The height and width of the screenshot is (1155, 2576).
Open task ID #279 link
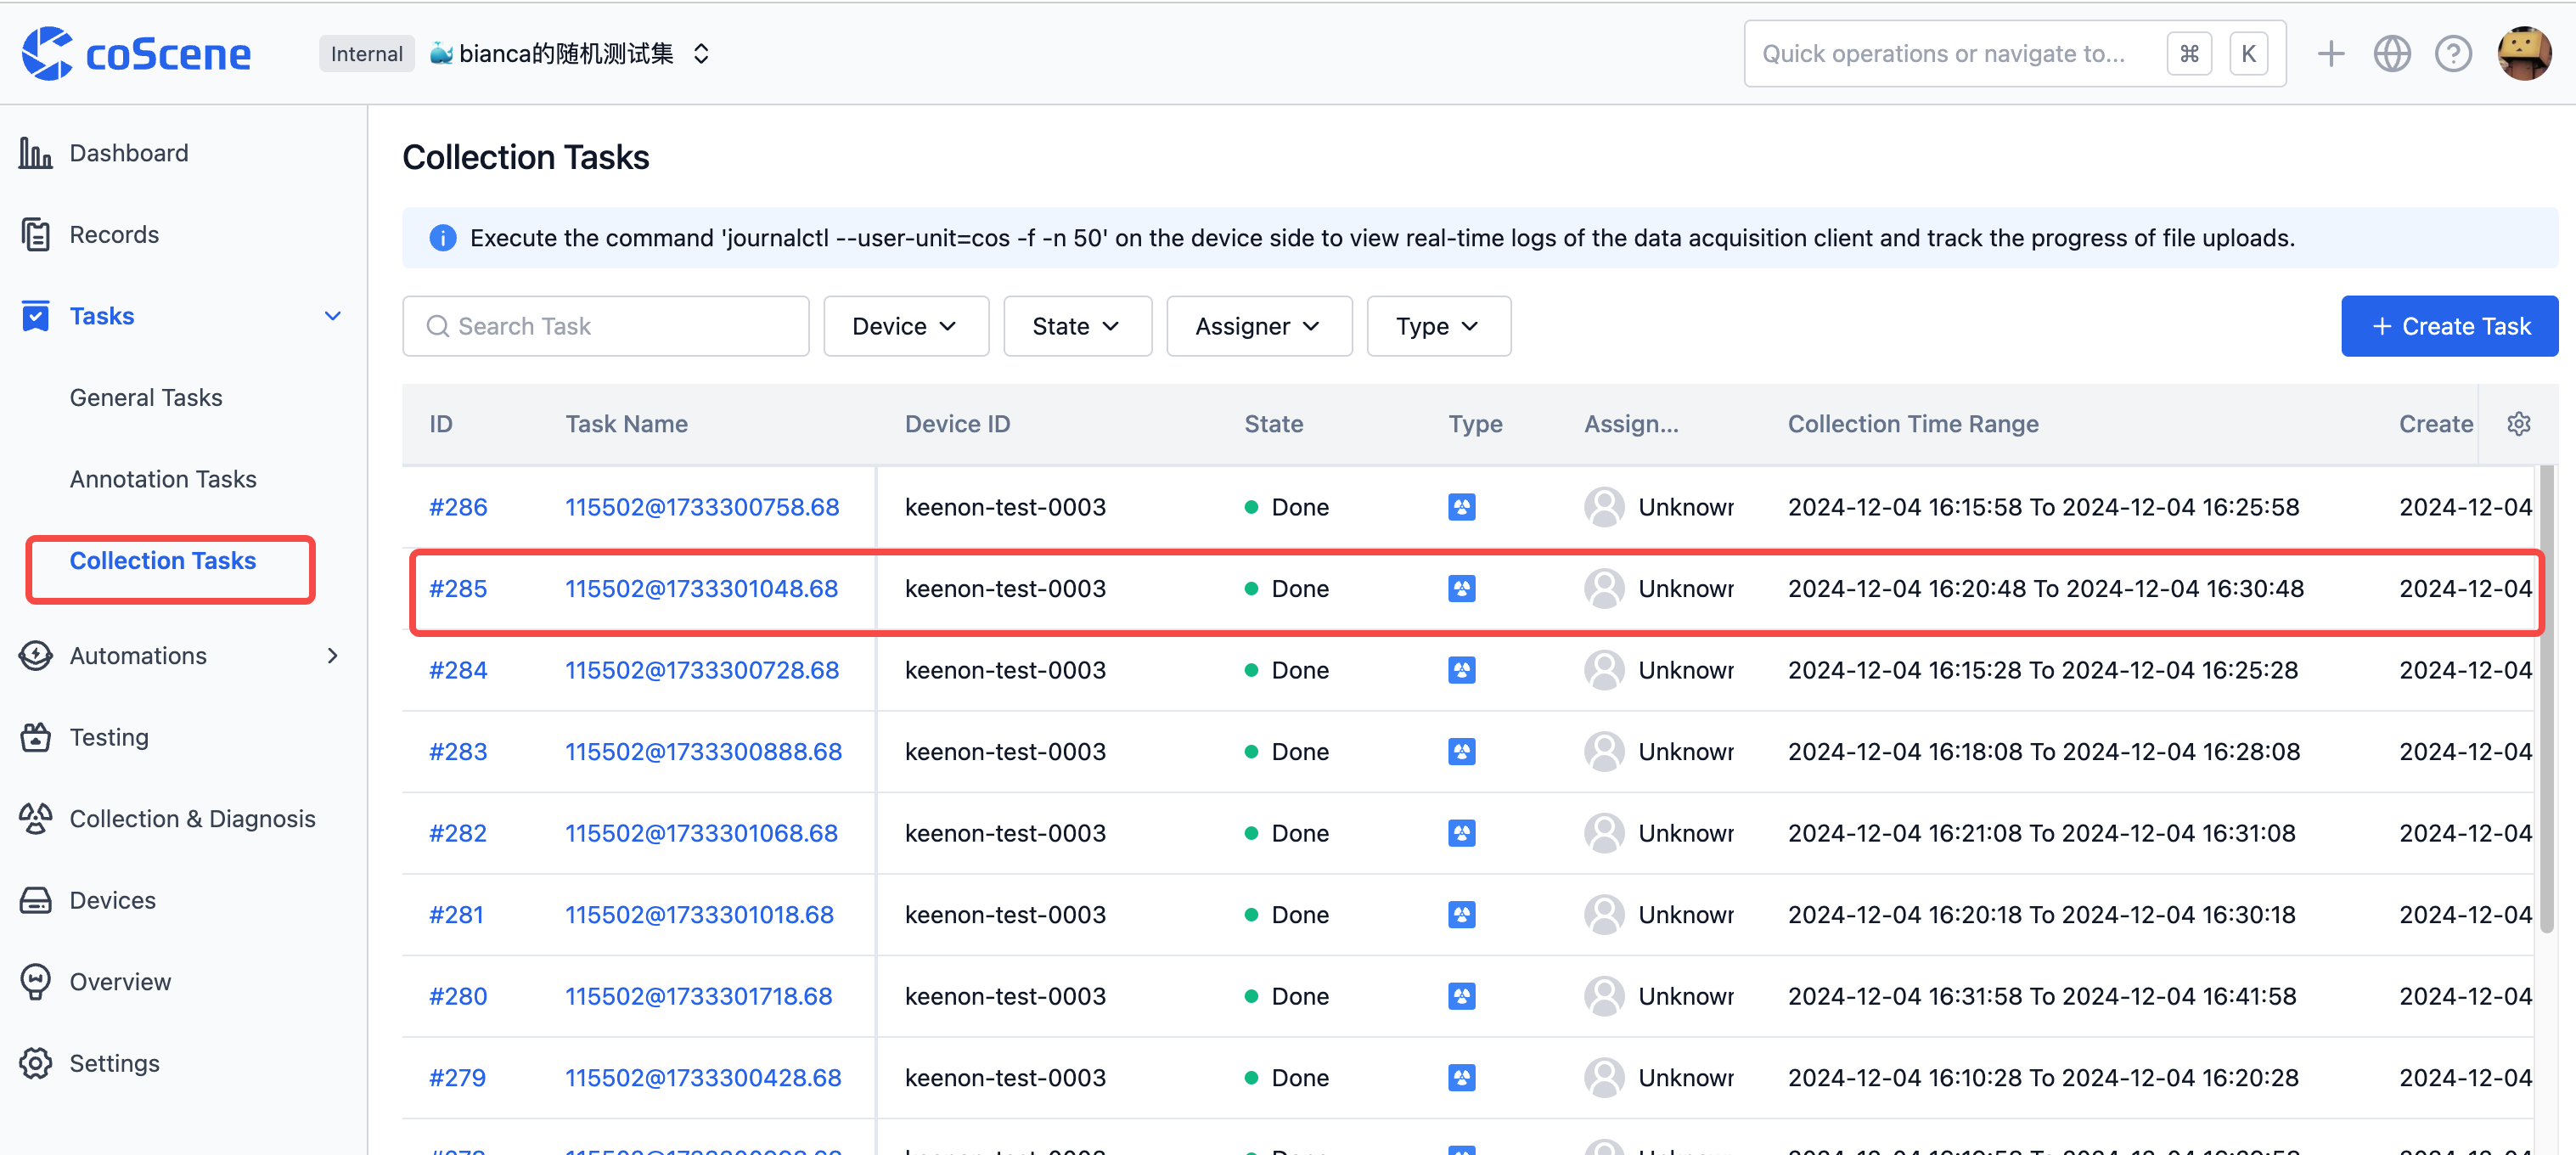coord(457,1078)
